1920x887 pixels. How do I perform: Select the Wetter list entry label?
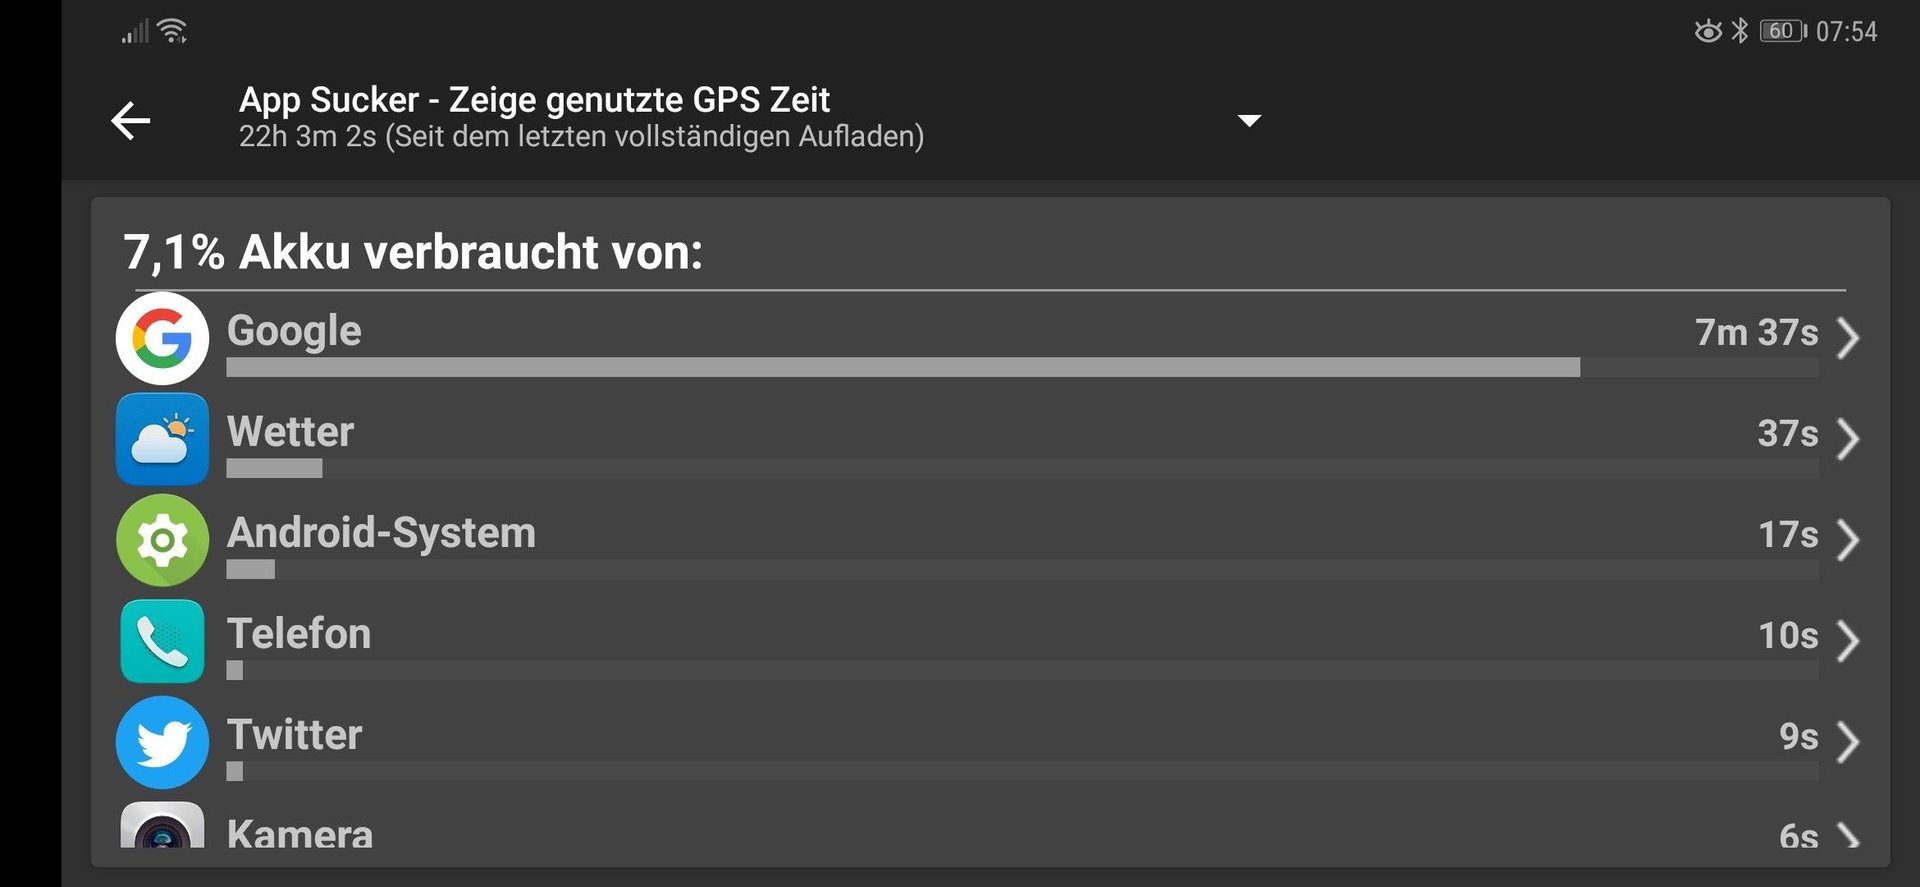tap(290, 432)
